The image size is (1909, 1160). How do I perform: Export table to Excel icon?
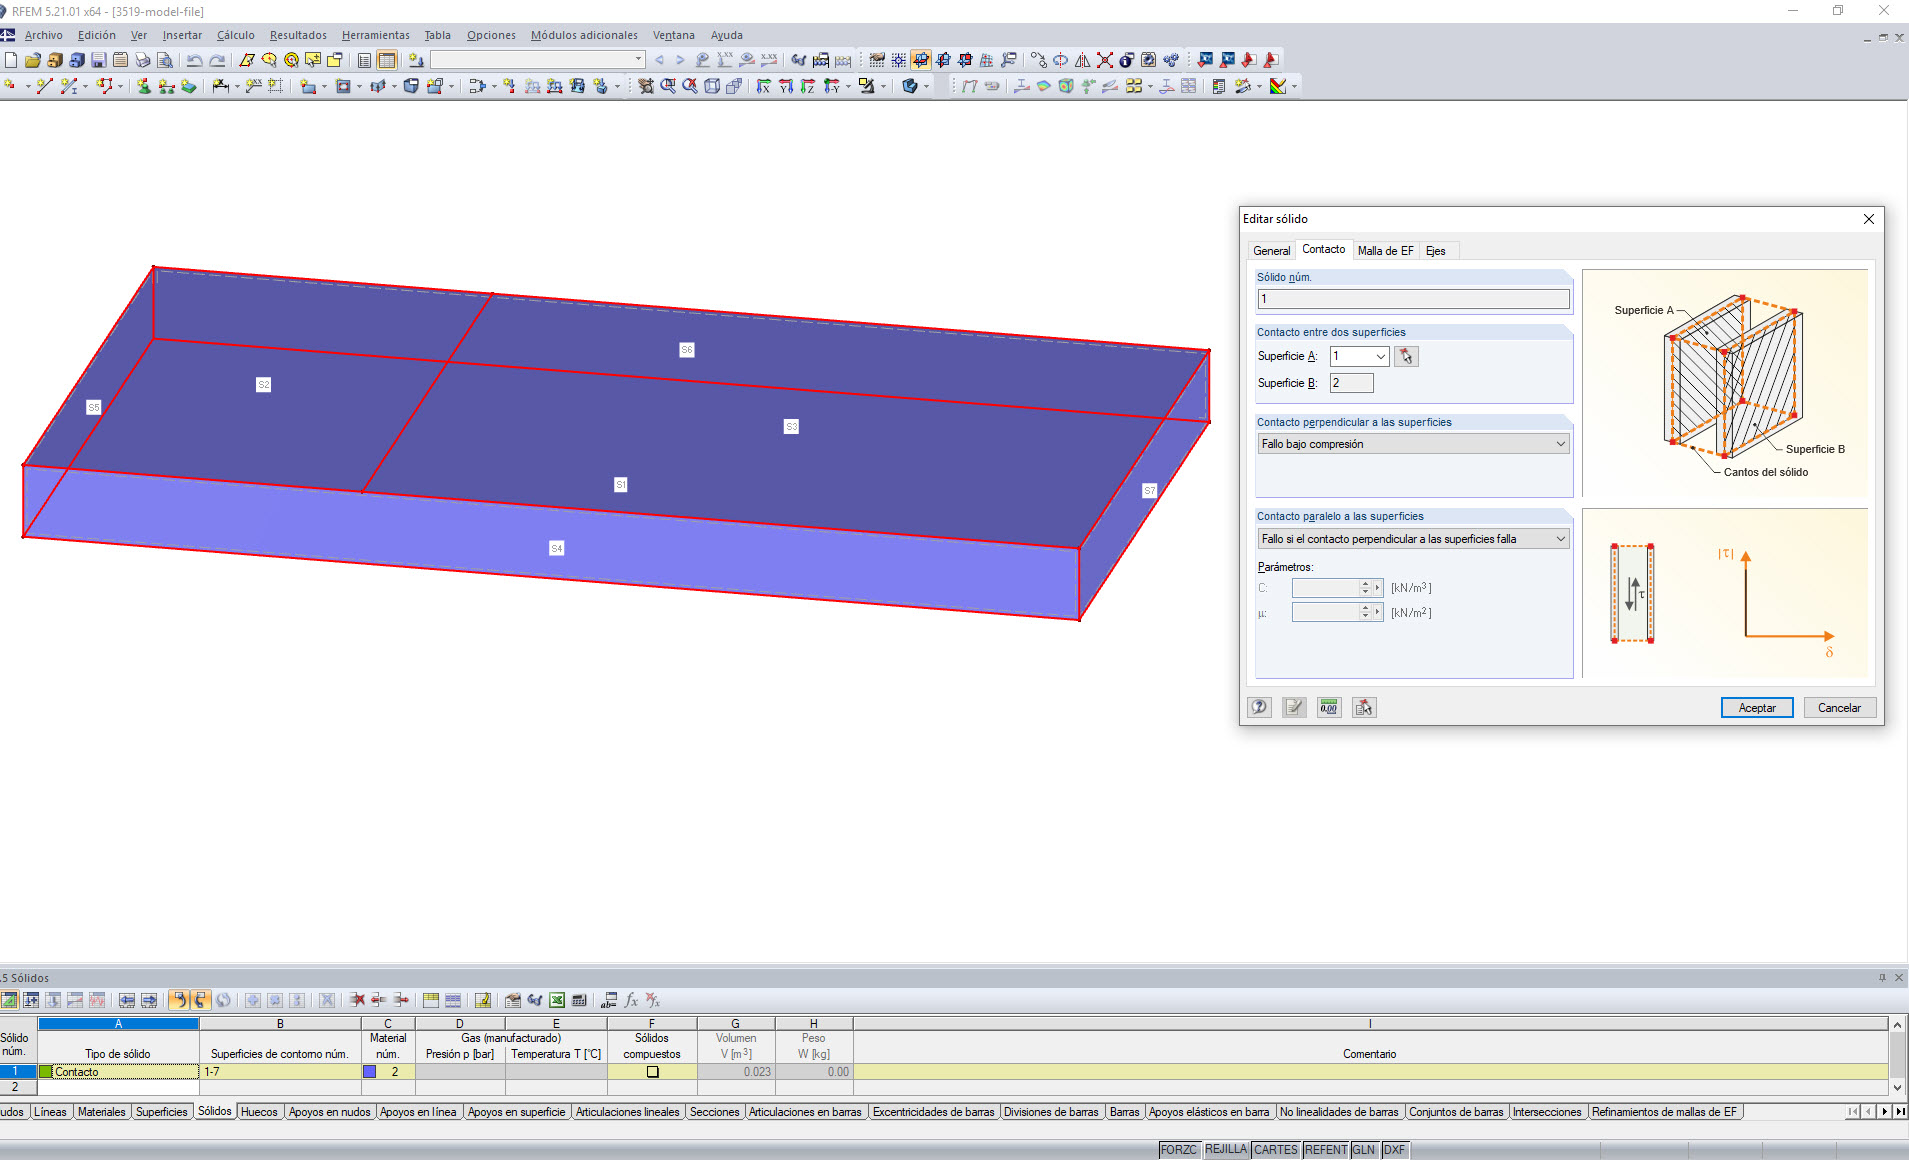click(557, 1000)
